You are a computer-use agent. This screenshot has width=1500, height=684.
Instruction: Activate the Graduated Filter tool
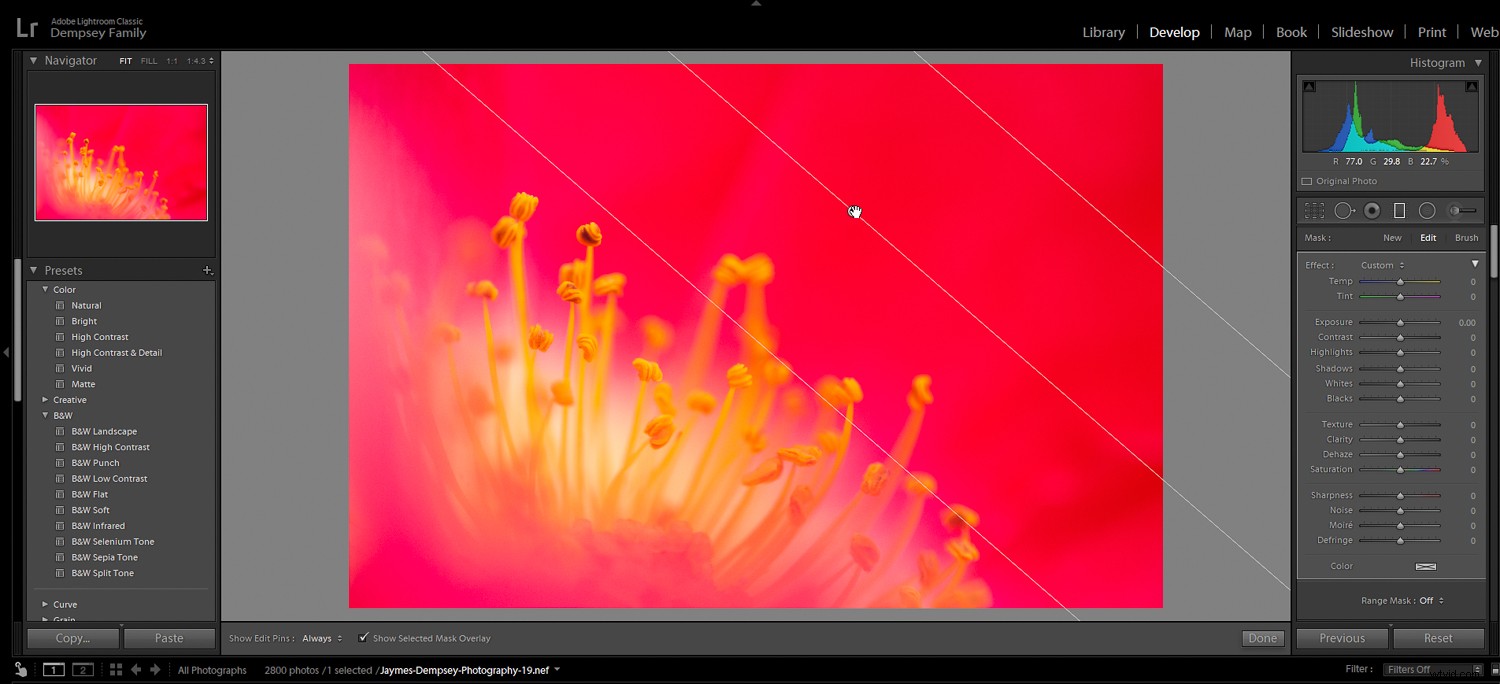[x=1399, y=210]
